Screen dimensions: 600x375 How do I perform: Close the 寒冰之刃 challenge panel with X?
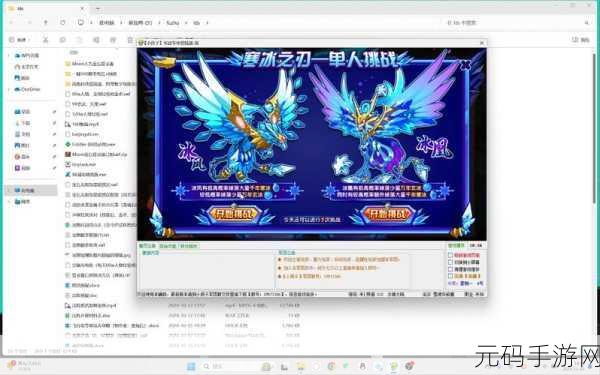click(x=465, y=65)
